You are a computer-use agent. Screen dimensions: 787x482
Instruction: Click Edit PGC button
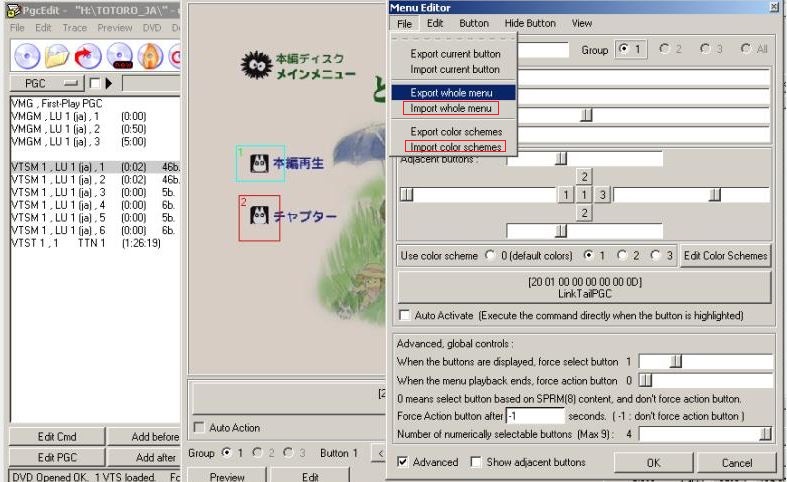coord(57,457)
